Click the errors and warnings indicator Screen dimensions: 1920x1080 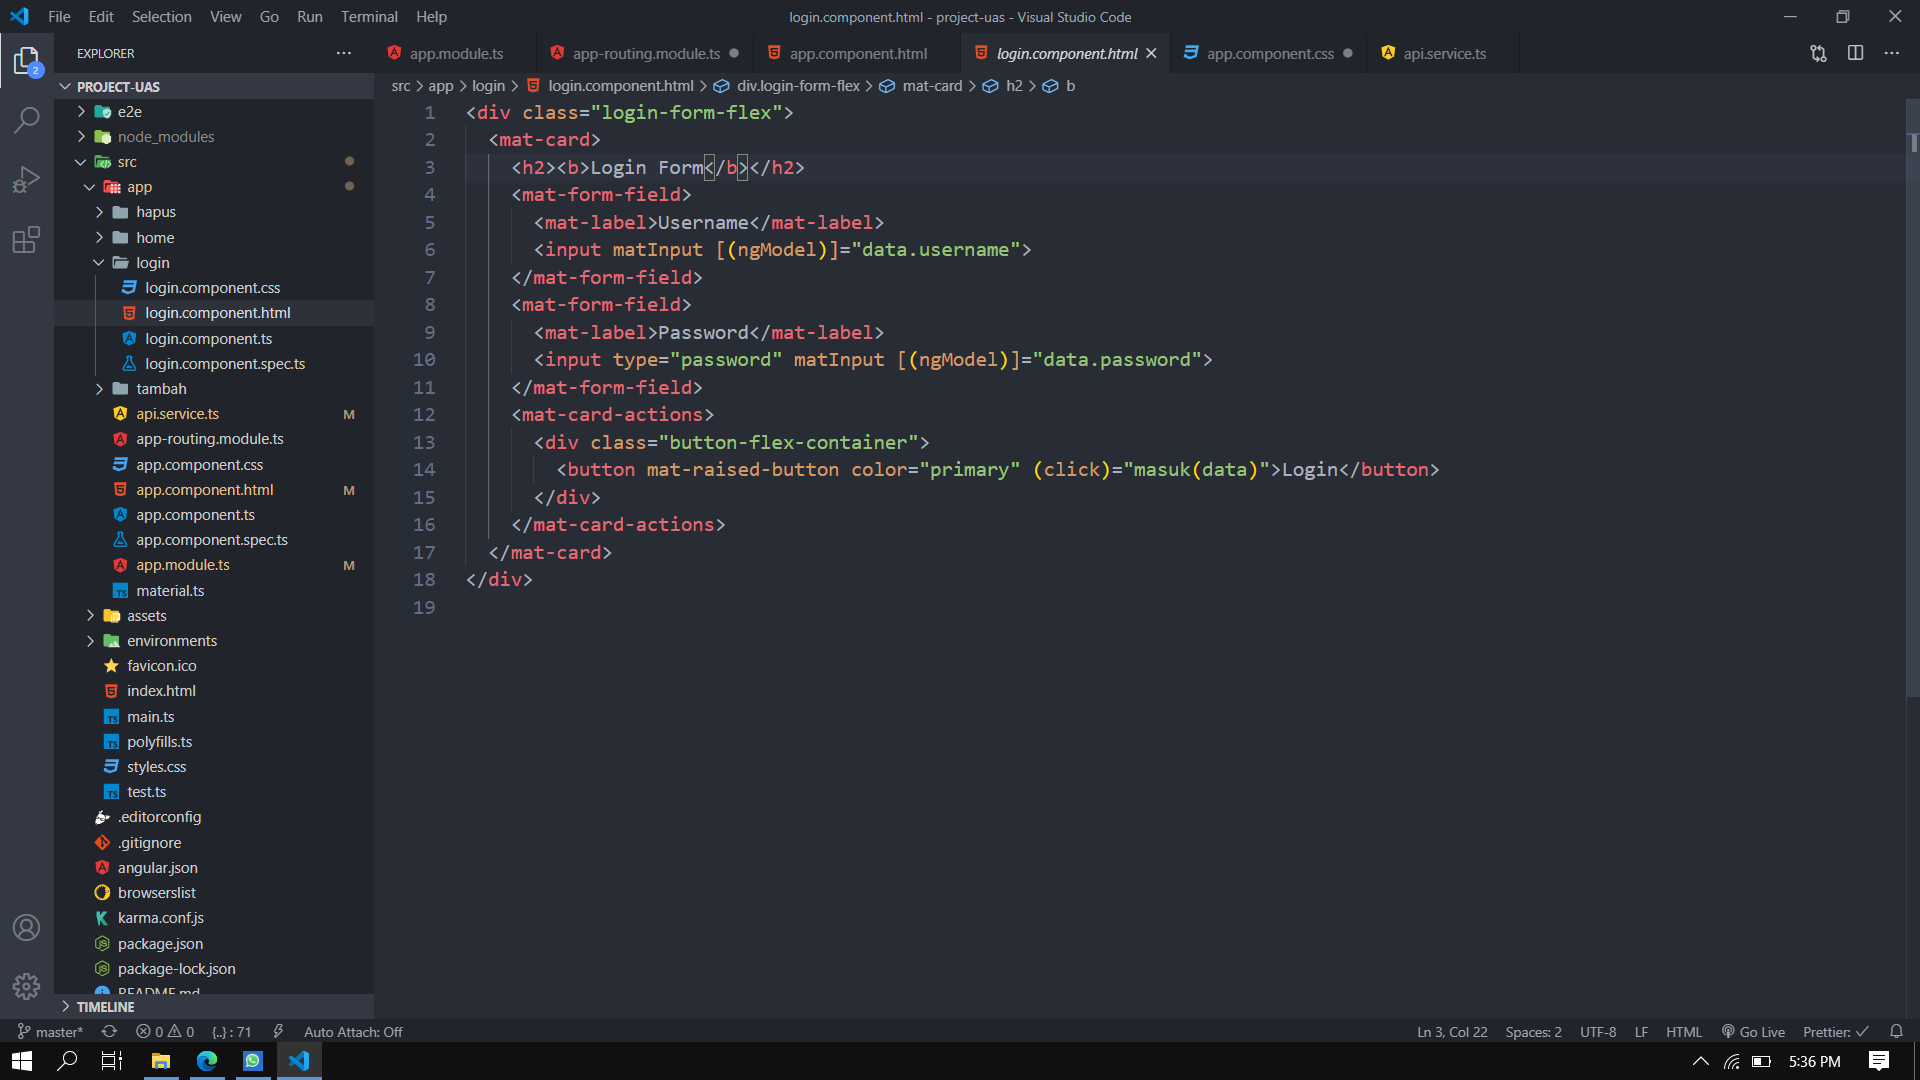165,1031
